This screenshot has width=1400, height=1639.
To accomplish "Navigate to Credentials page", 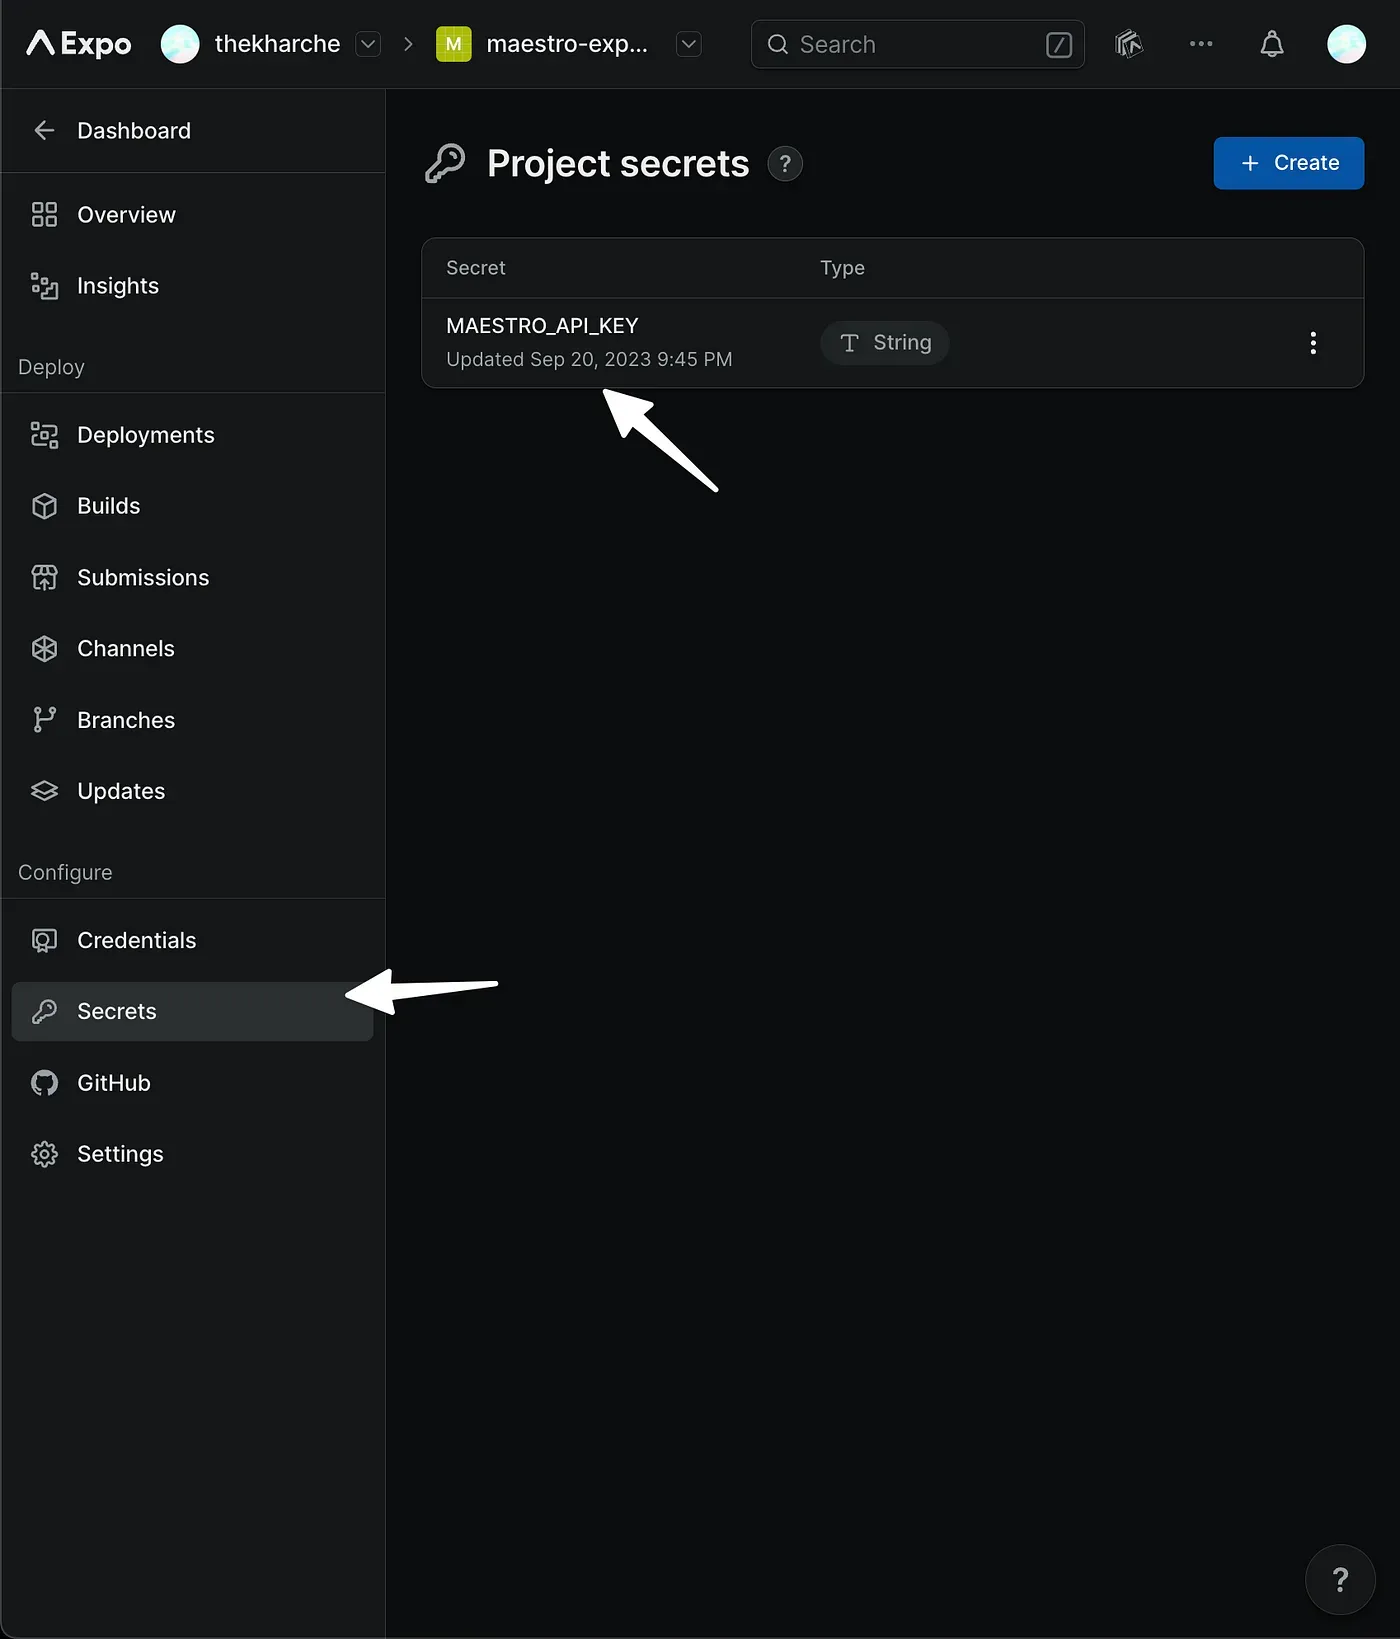I will [x=136, y=940].
